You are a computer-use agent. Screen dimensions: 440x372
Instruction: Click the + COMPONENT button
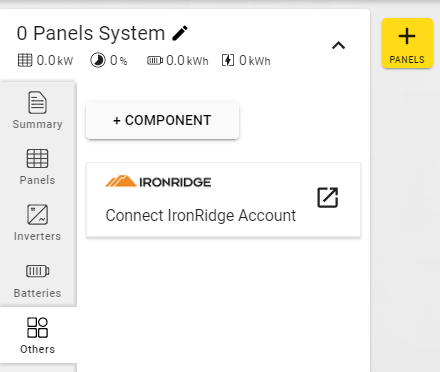(162, 120)
